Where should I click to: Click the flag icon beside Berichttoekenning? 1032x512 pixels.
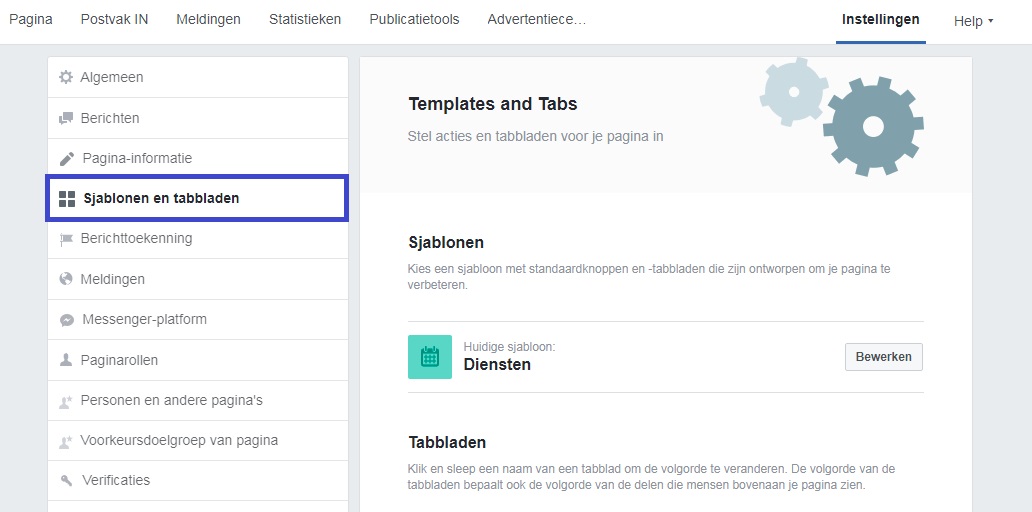click(66, 240)
